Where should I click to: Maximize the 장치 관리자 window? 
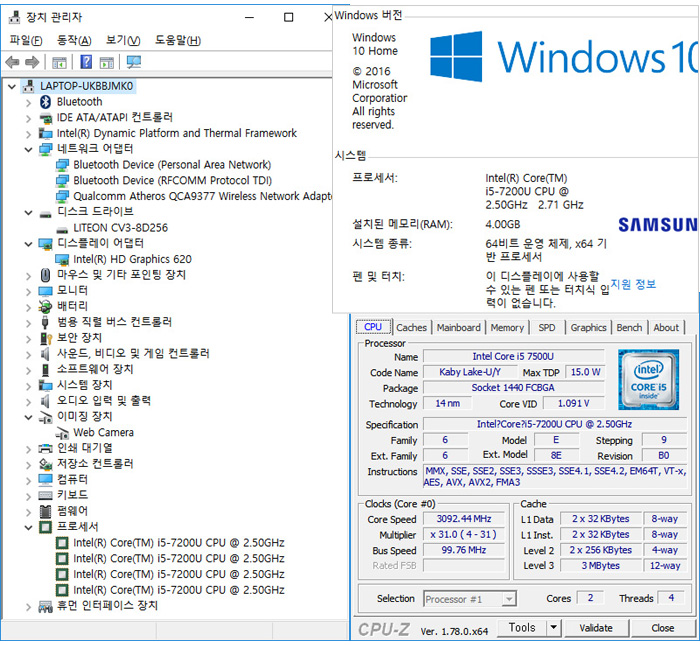[289, 17]
